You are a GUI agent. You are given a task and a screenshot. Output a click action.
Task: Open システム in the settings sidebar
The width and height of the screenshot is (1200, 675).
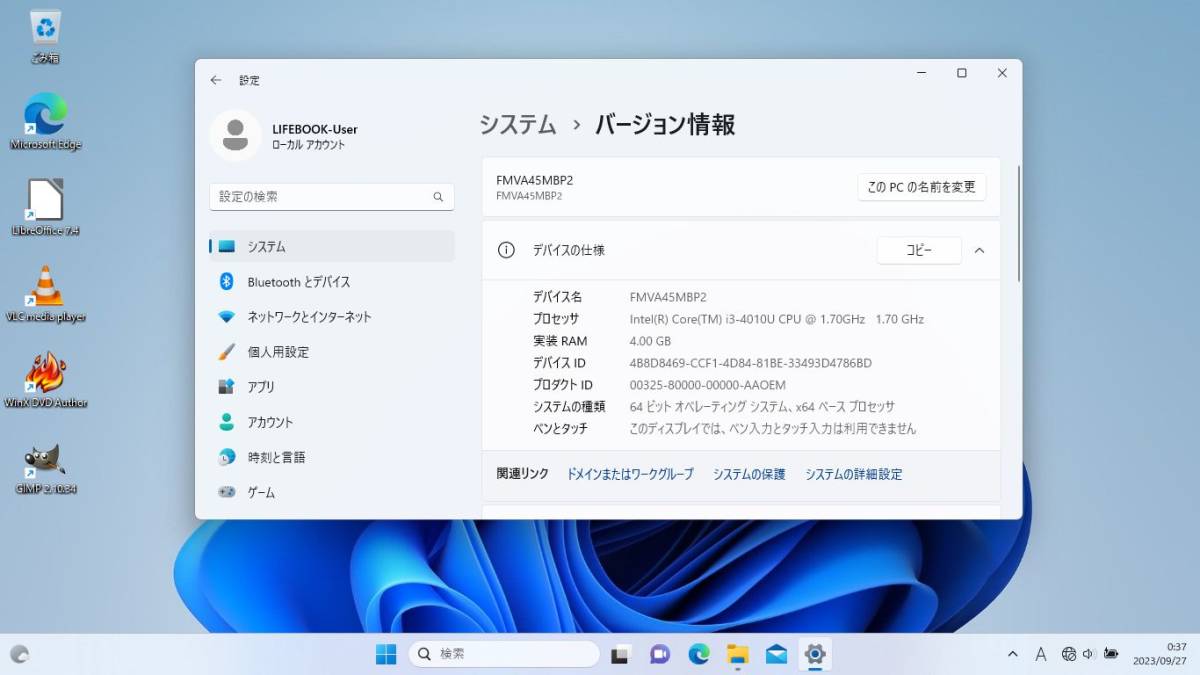point(332,246)
